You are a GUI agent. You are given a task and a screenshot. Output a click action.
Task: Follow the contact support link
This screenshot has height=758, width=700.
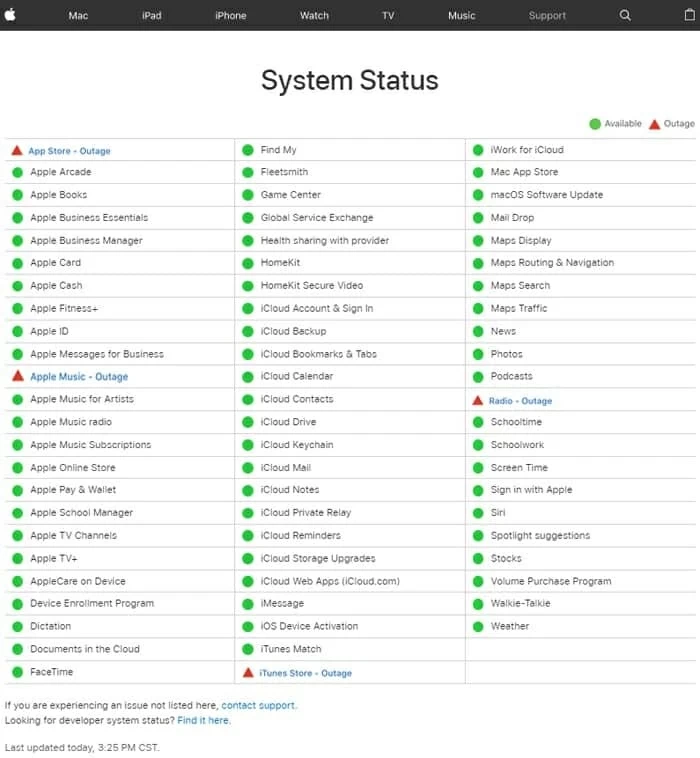(258, 705)
